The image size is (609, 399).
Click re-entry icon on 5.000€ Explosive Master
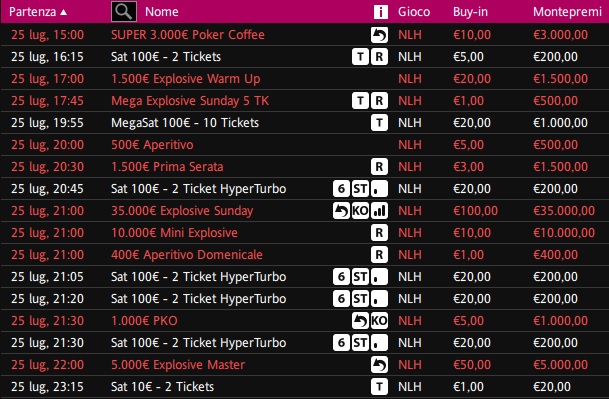click(379, 365)
